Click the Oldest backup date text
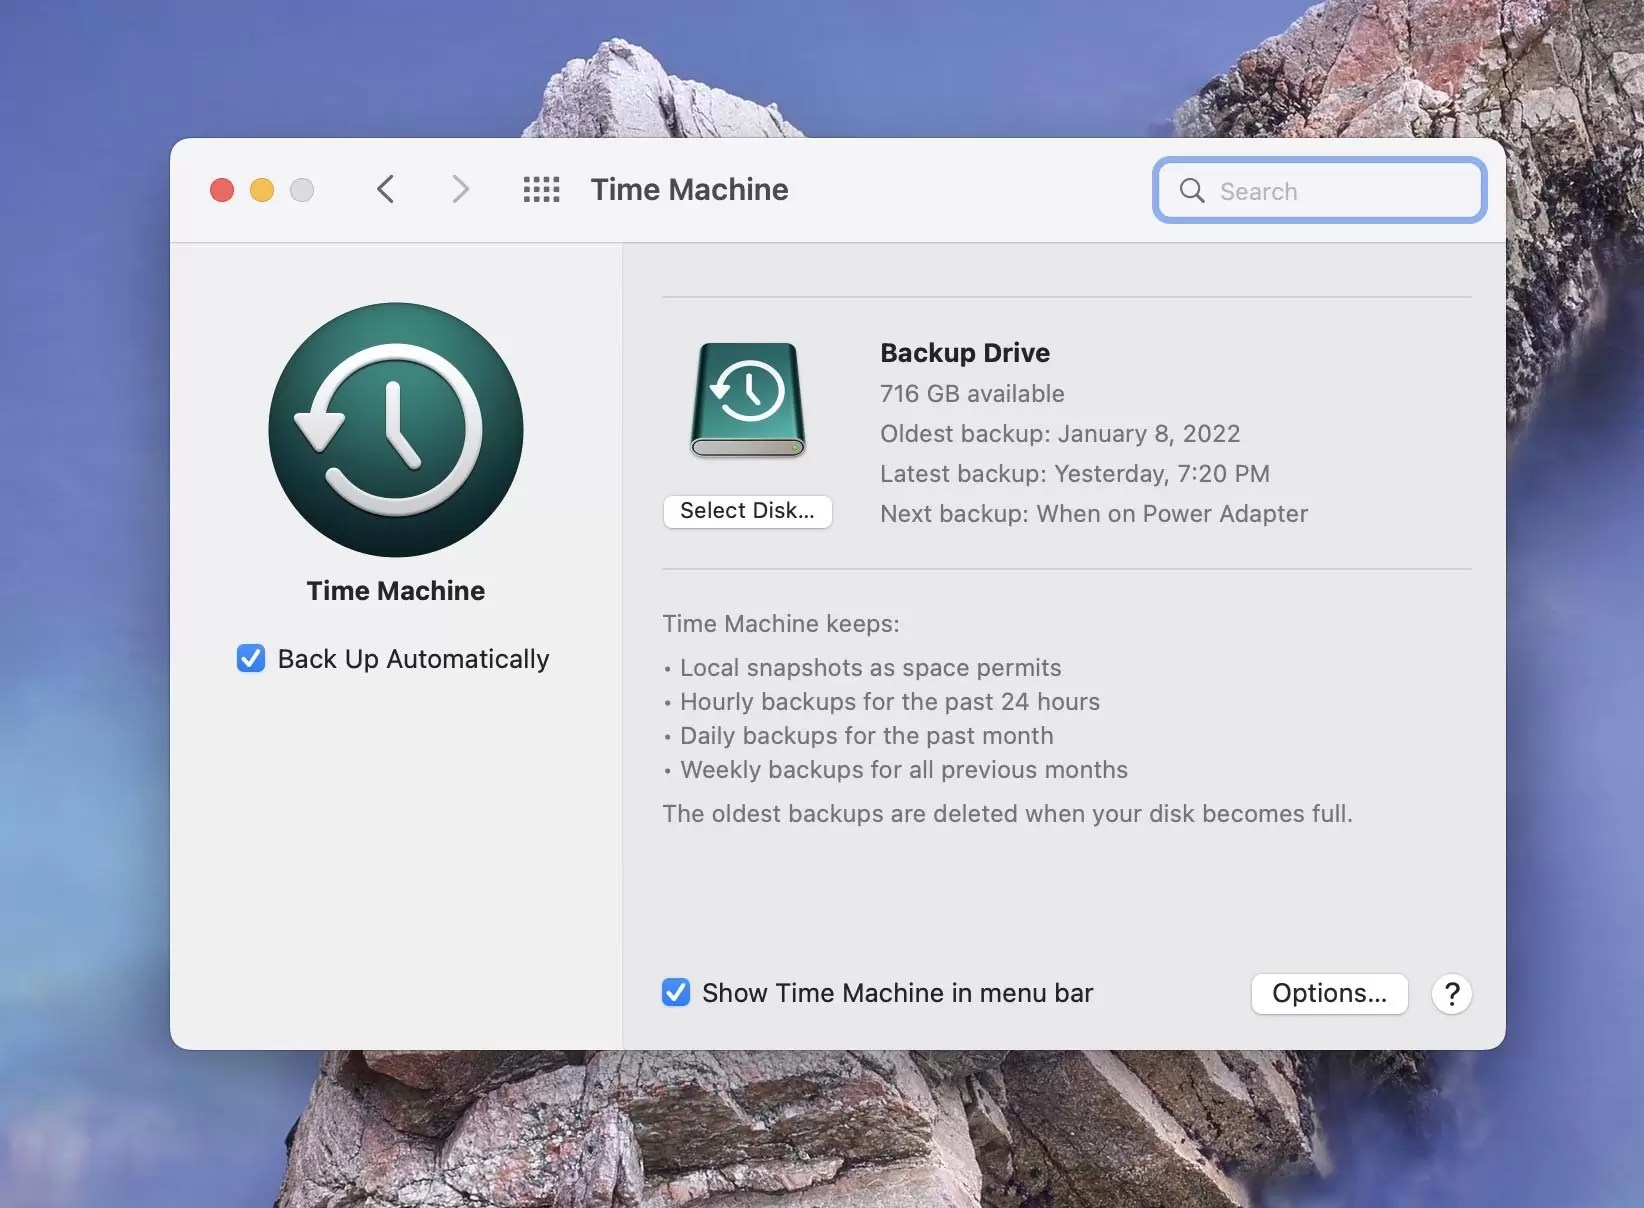 point(1059,434)
